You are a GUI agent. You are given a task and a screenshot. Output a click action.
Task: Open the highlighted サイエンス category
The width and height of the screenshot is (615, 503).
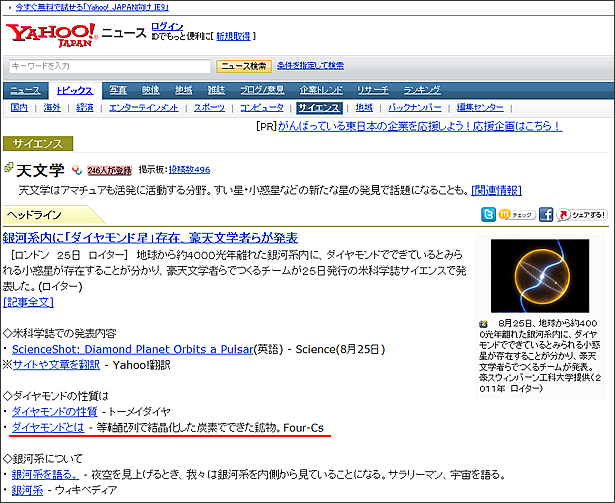[319, 108]
